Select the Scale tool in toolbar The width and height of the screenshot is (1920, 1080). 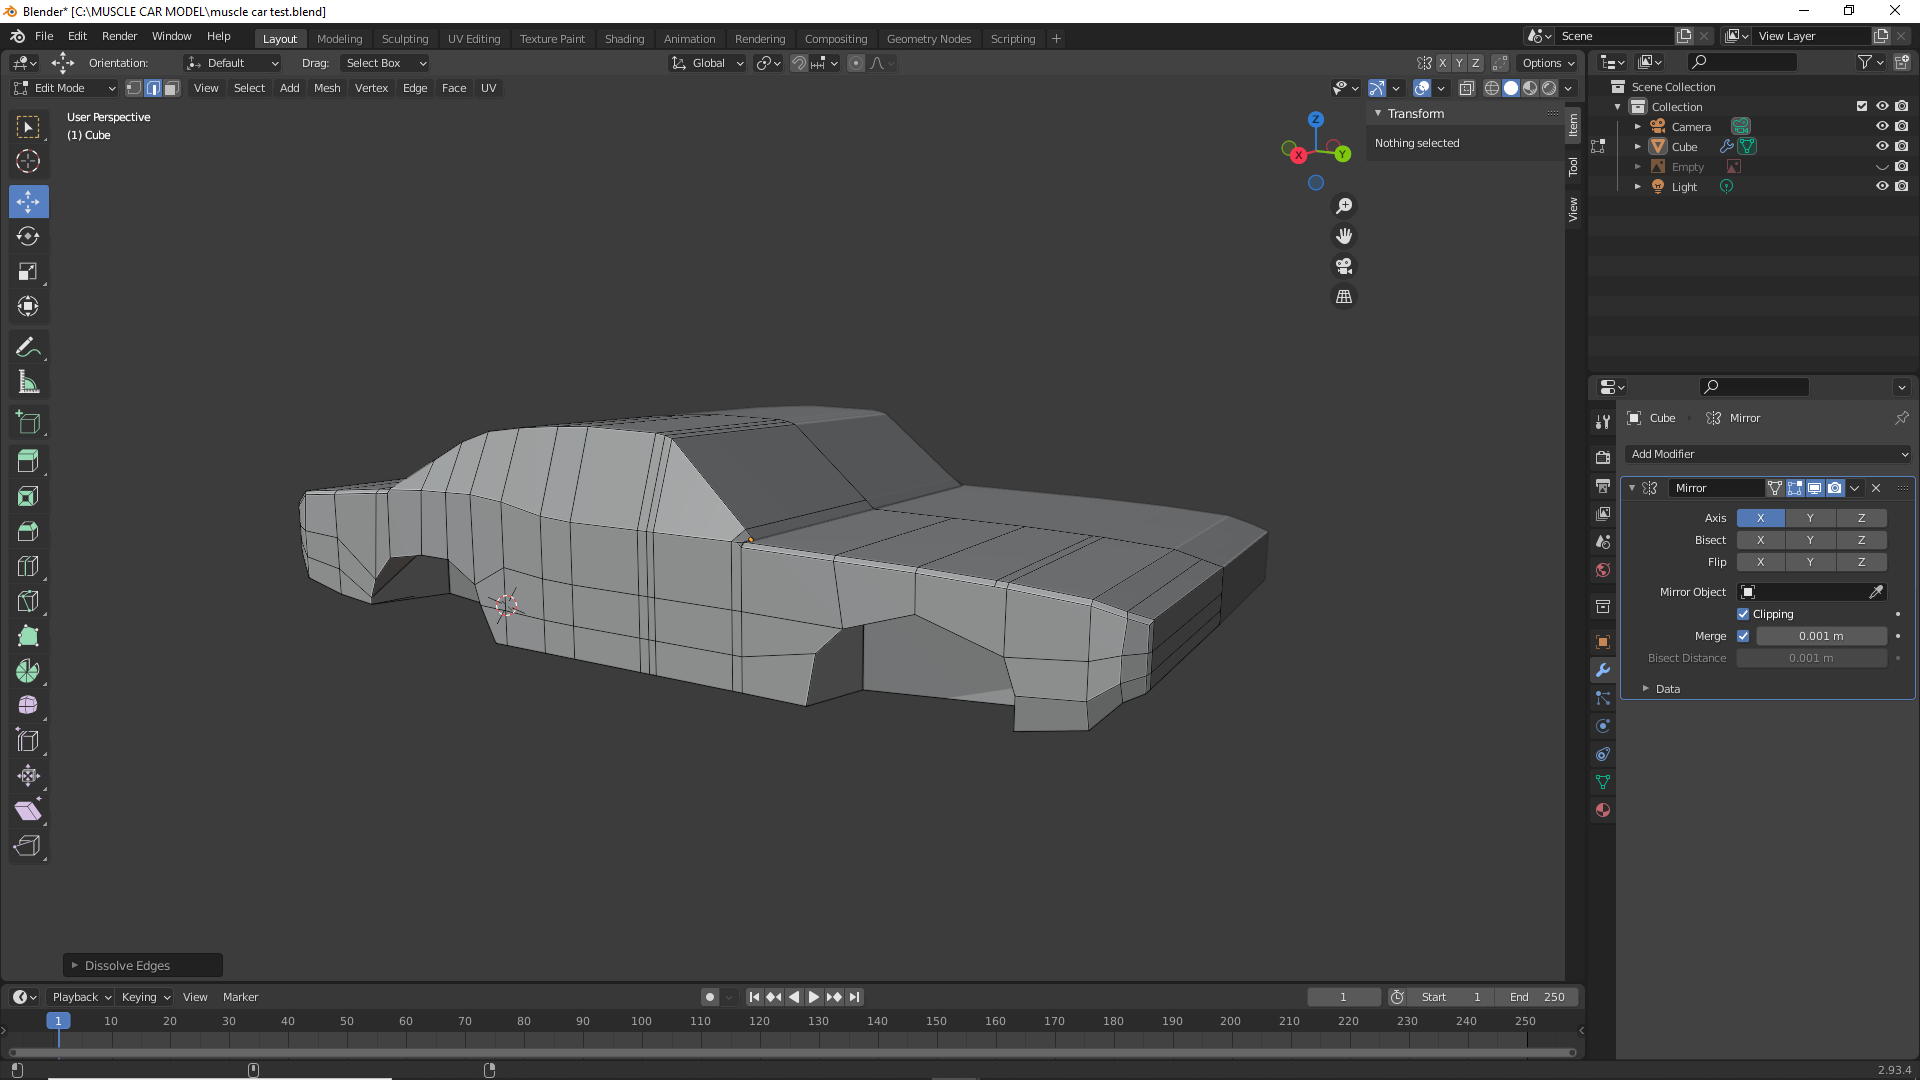click(x=28, y=272)
